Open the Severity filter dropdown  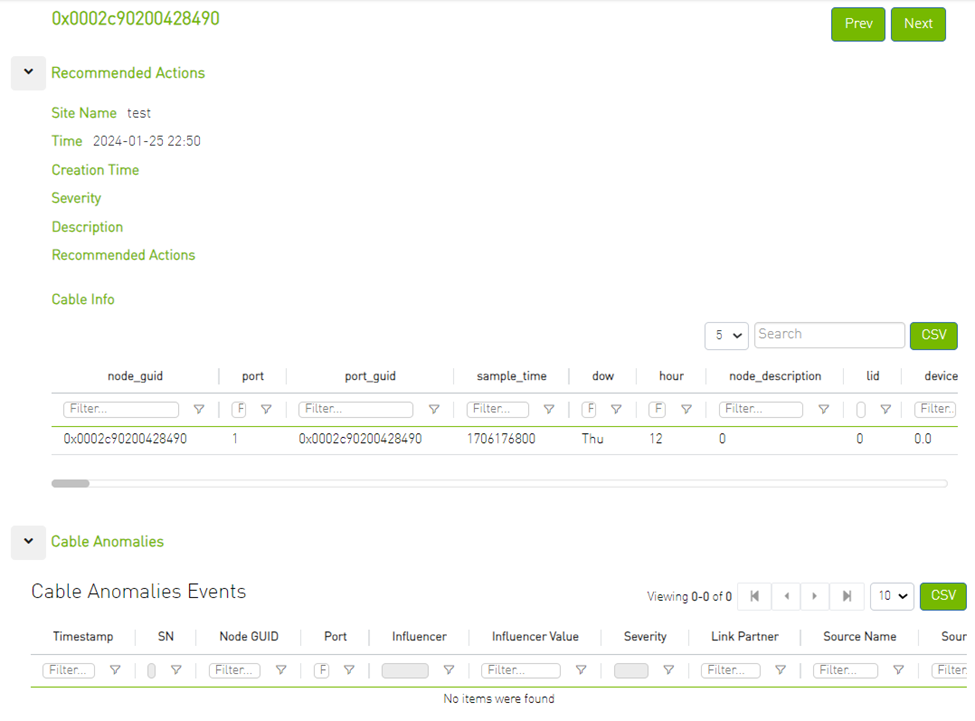pyautogui.click(x=631, y=670)
